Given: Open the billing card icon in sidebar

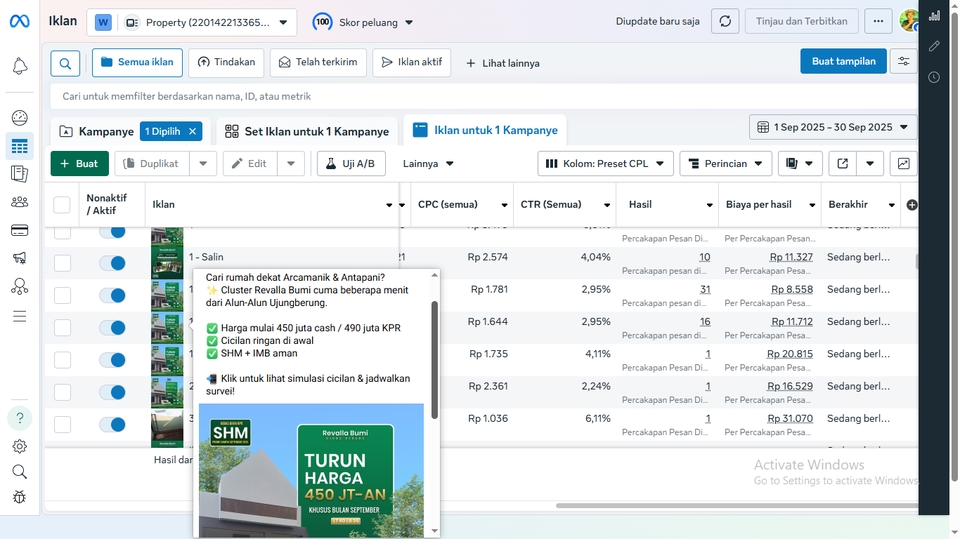Looking at the screenshot, I should (x=19, y=230).
